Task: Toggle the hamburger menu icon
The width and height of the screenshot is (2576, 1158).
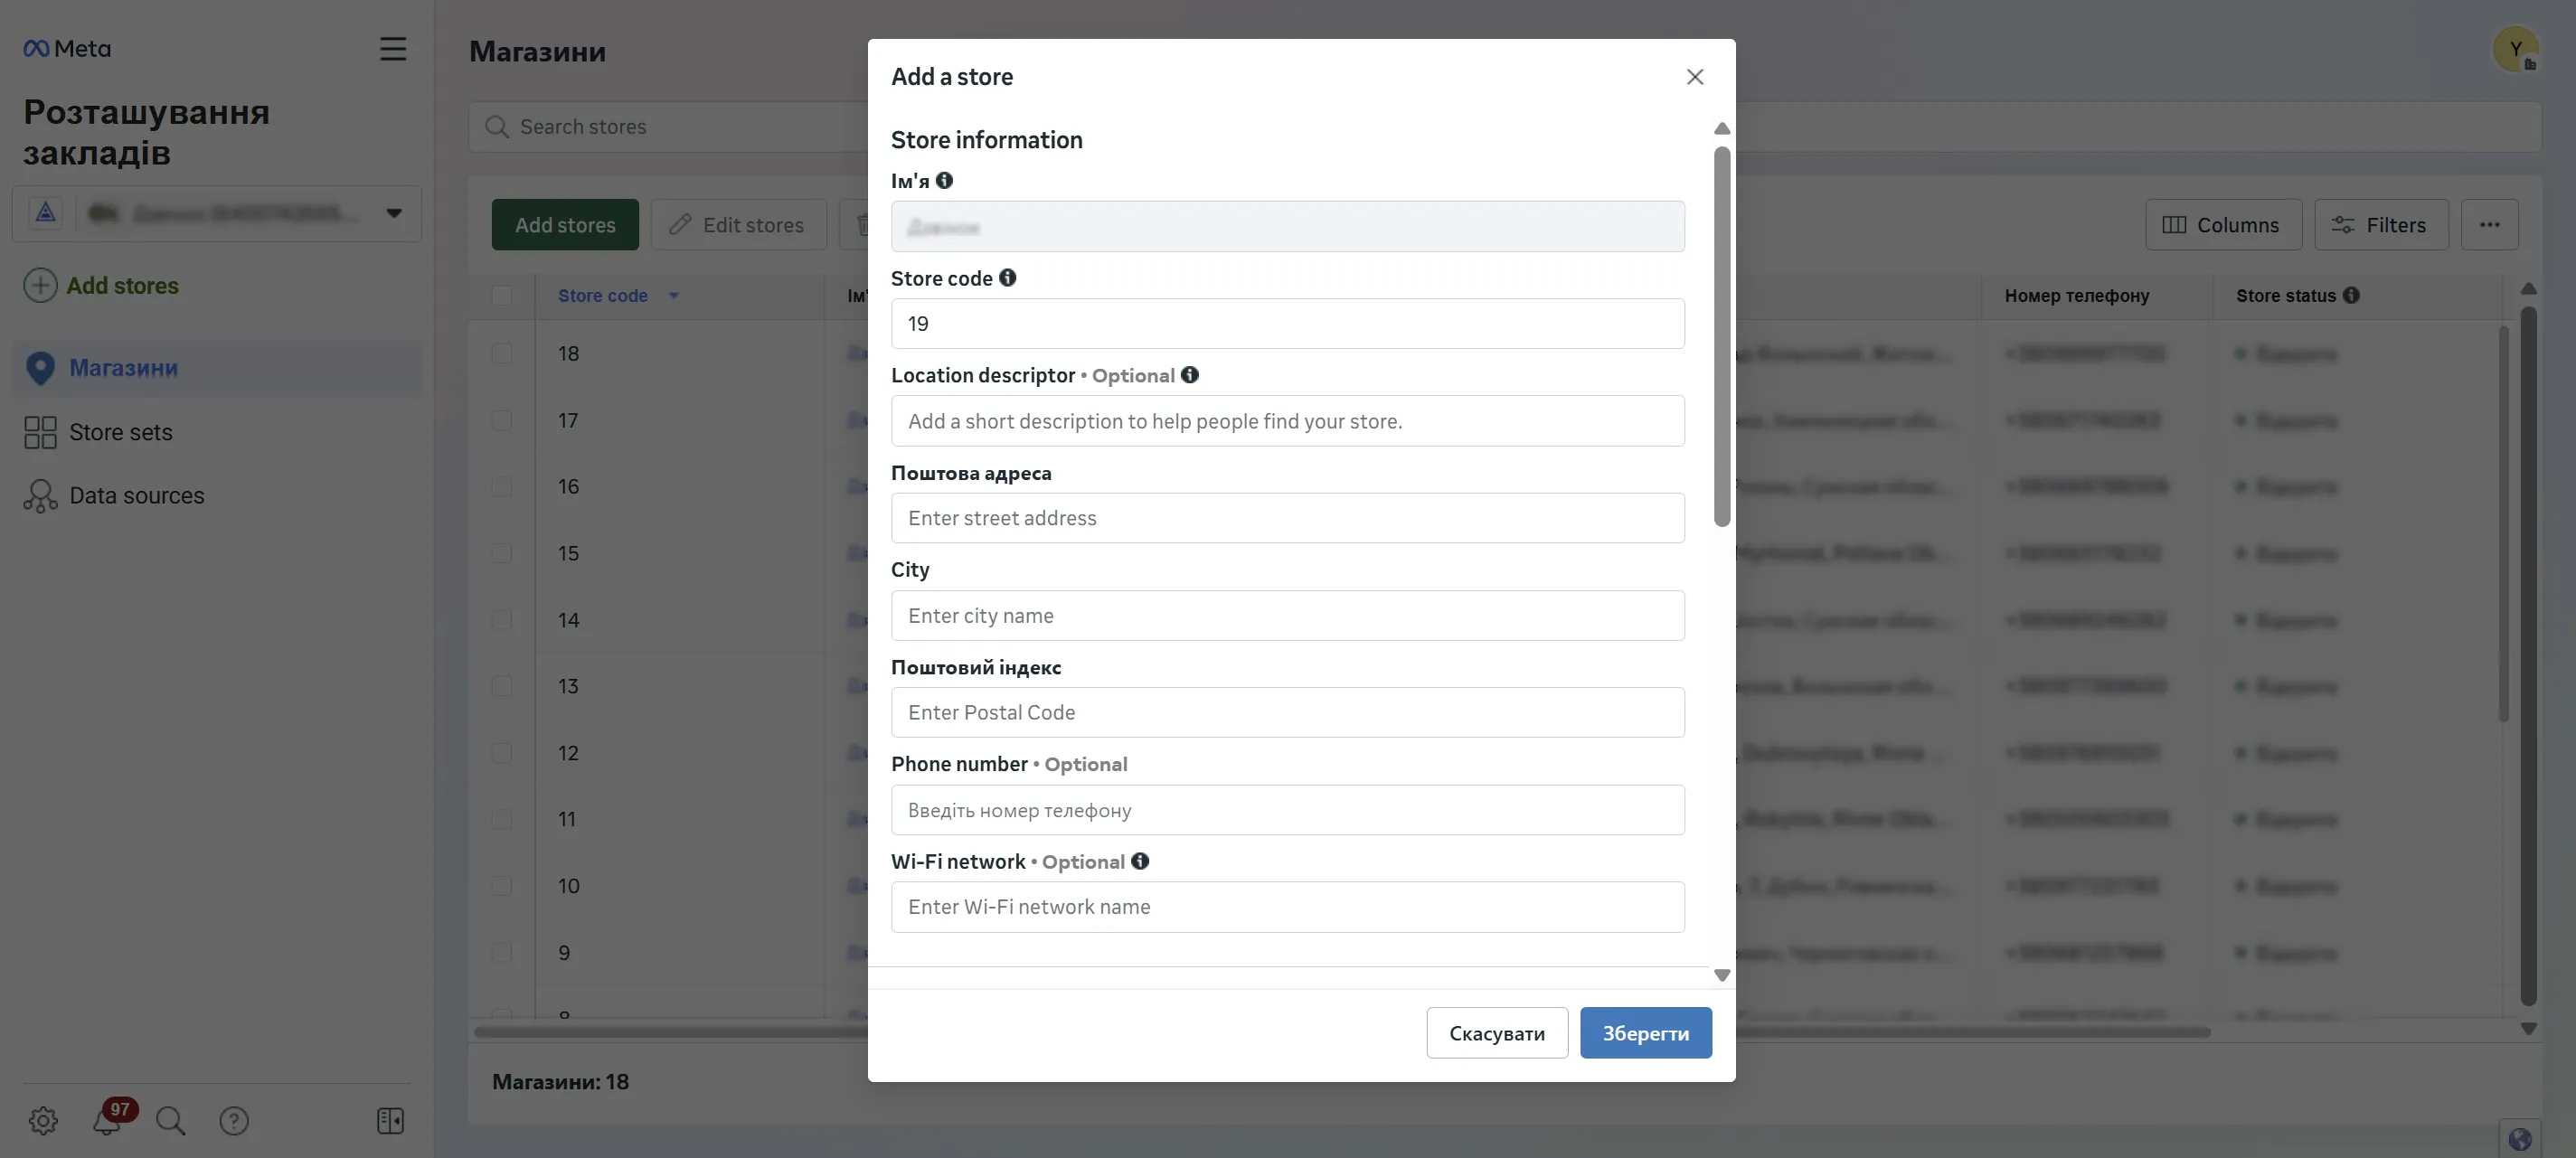Action: tap(393, 49)
